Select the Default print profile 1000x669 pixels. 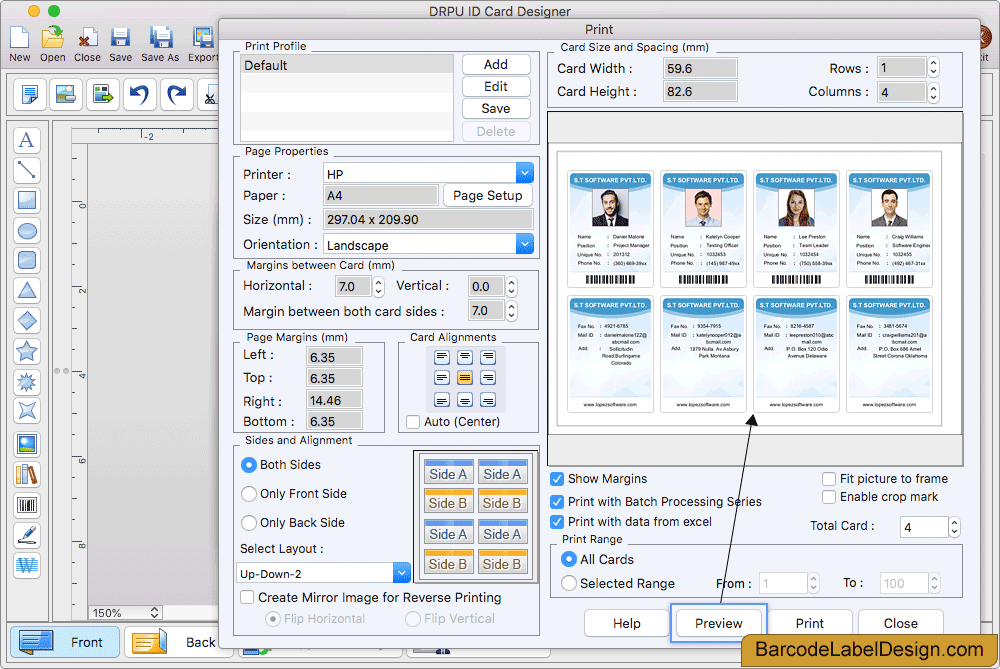(347, 65)
